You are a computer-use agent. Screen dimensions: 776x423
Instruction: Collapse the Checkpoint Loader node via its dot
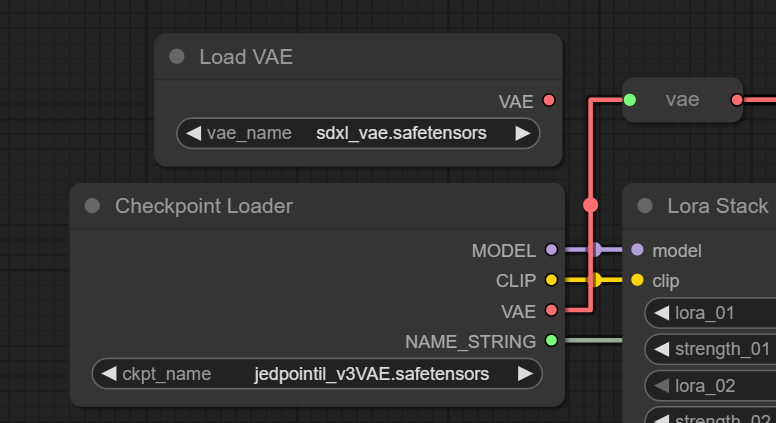tap(92, 206)
